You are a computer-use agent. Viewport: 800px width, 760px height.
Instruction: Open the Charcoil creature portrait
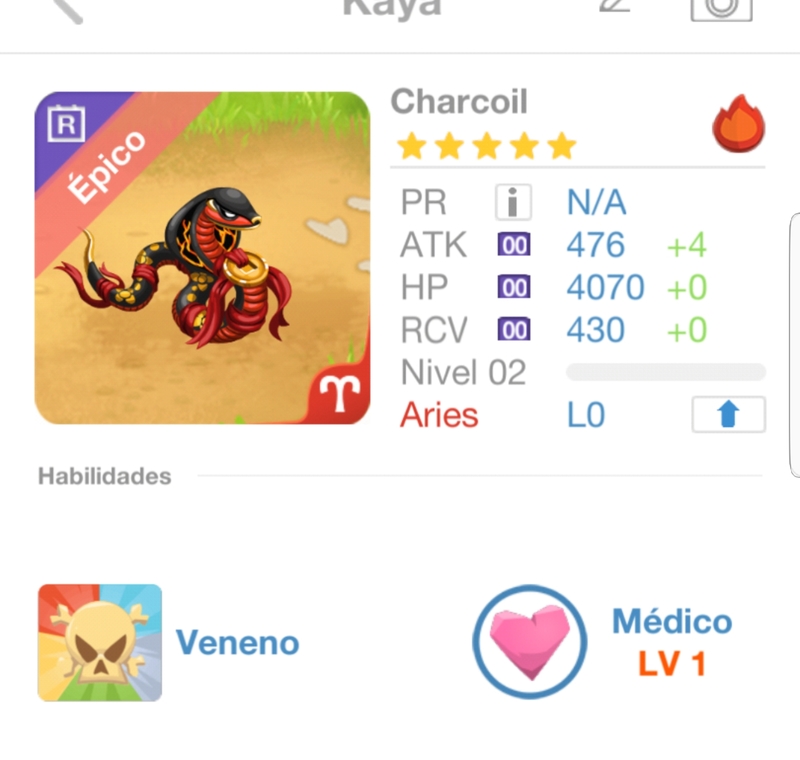(202, 258)
